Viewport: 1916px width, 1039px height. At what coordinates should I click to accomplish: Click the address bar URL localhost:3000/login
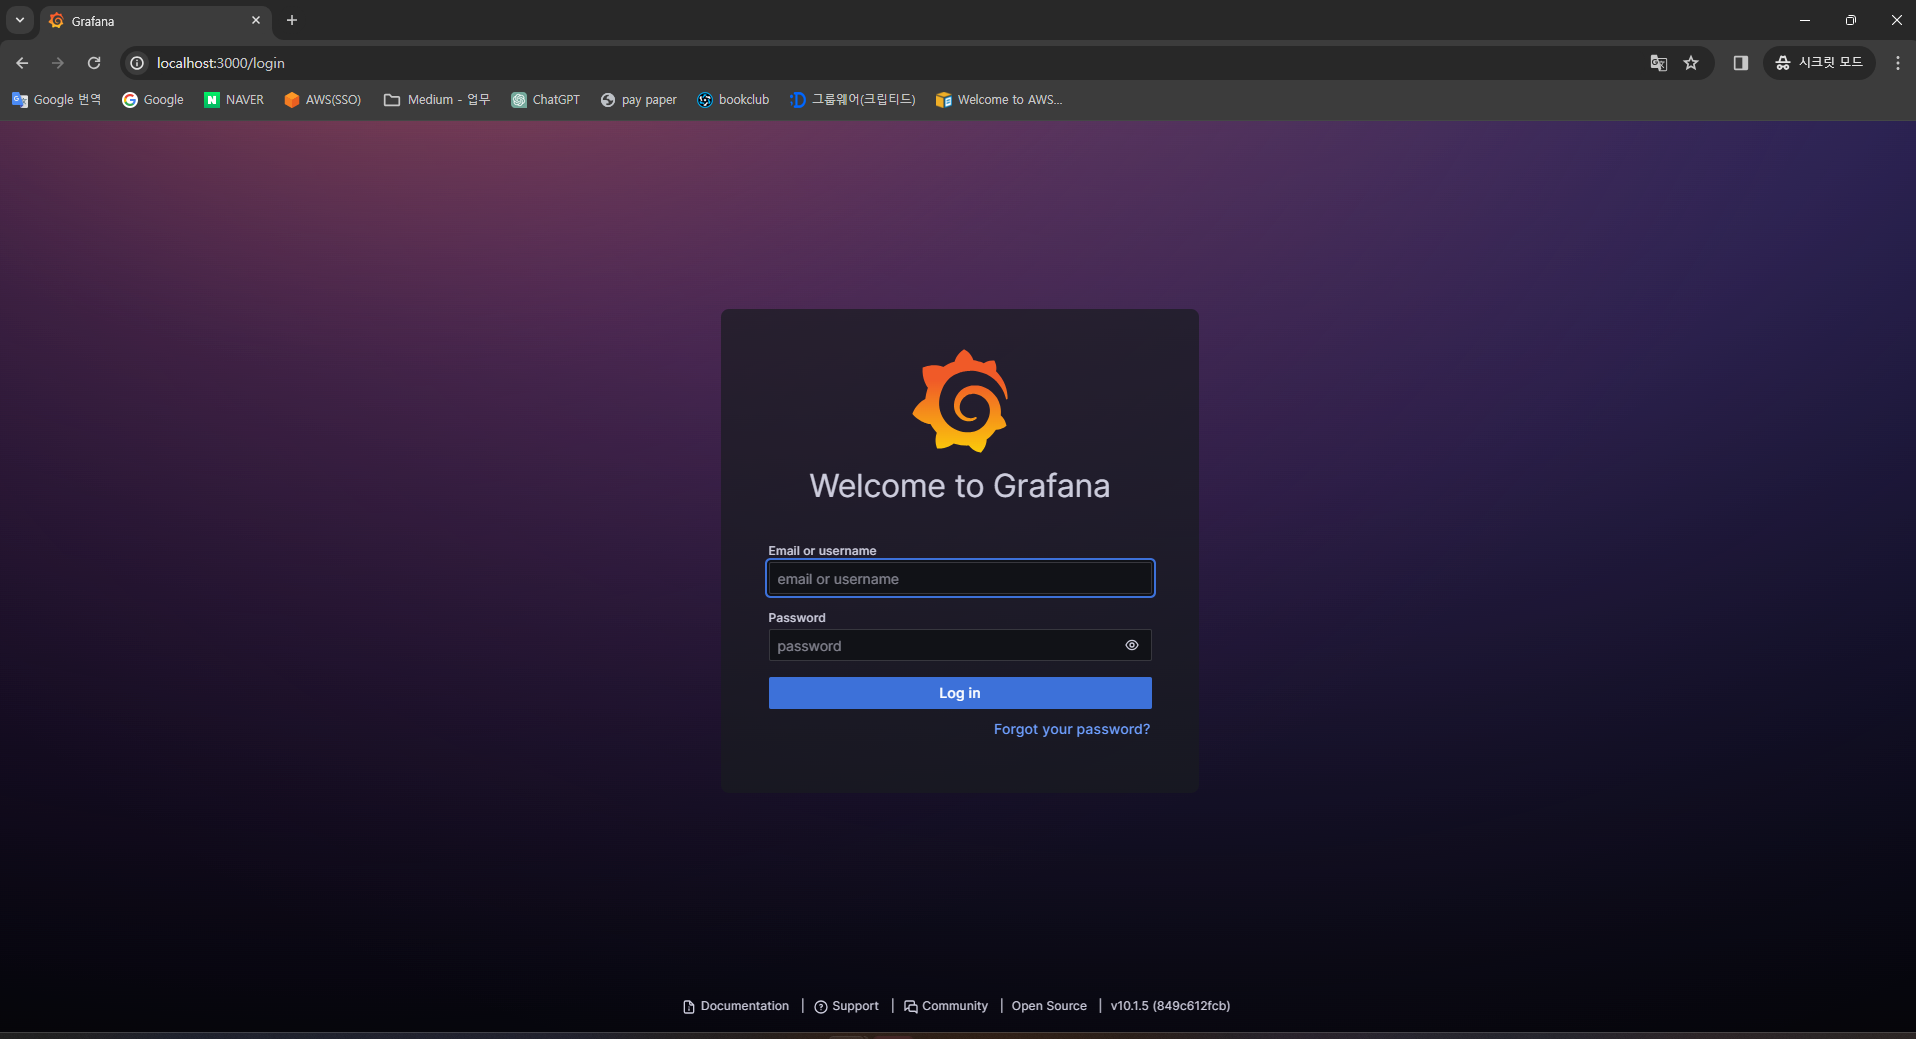click(221, 63)
